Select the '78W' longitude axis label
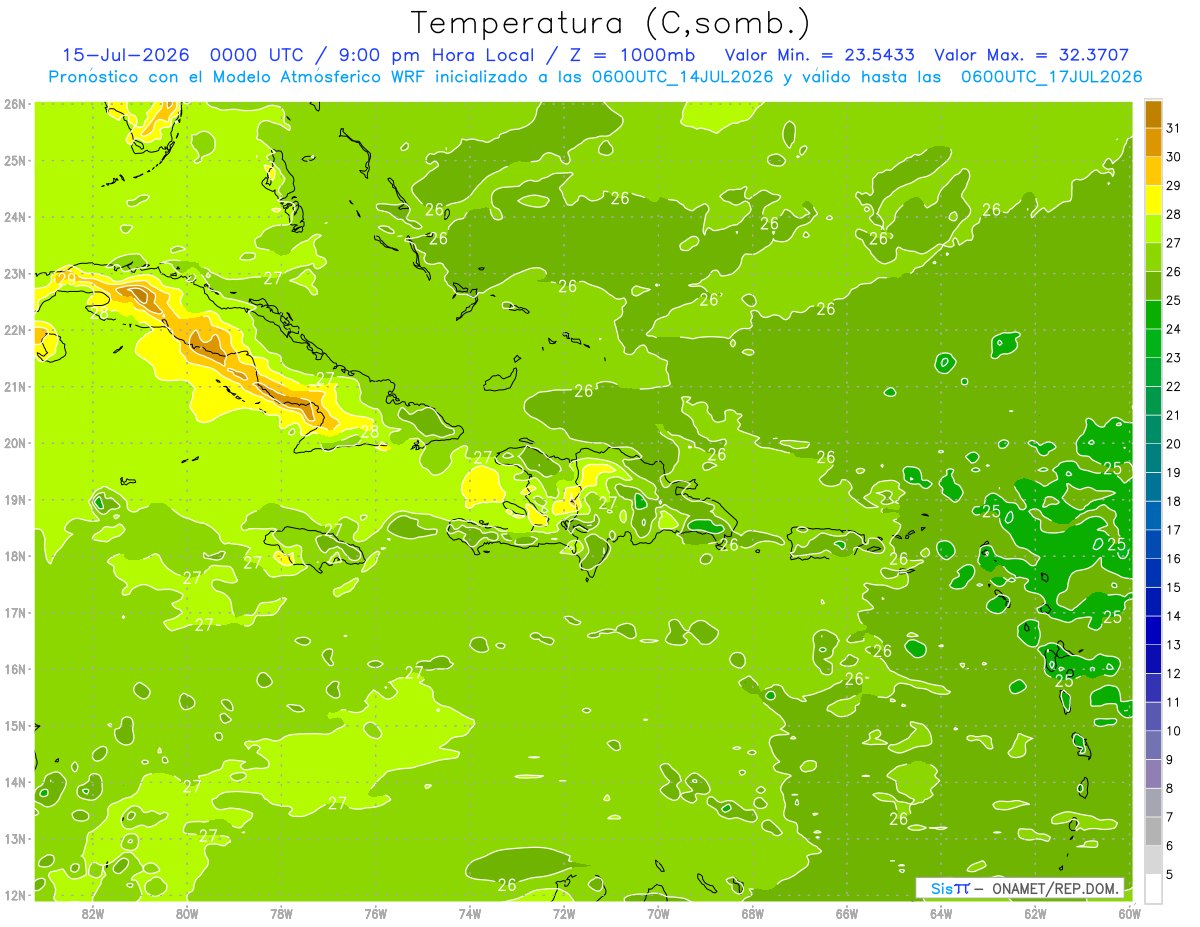 (281, 913)
